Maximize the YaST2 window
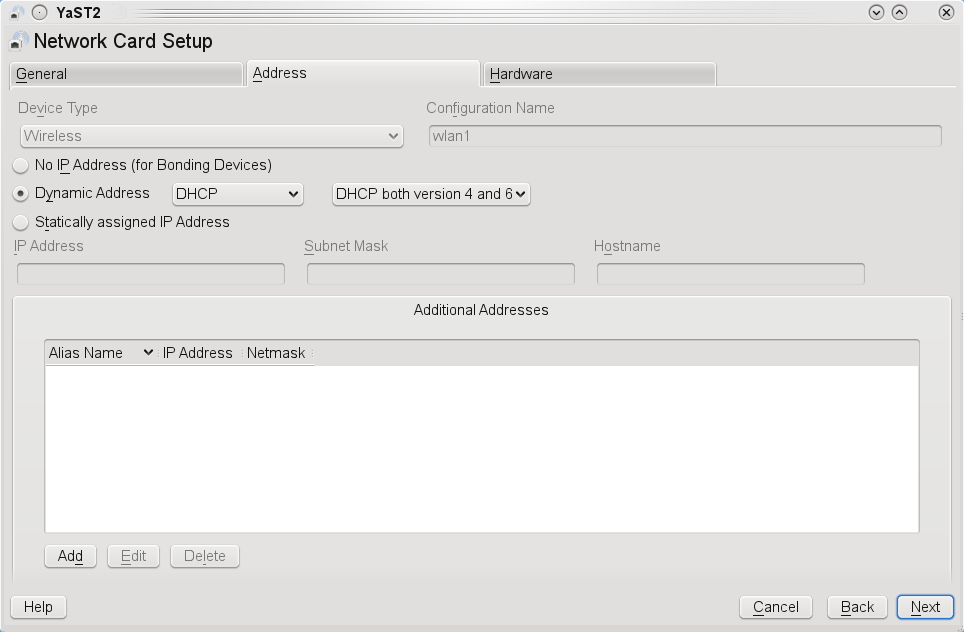 point(899,13)
